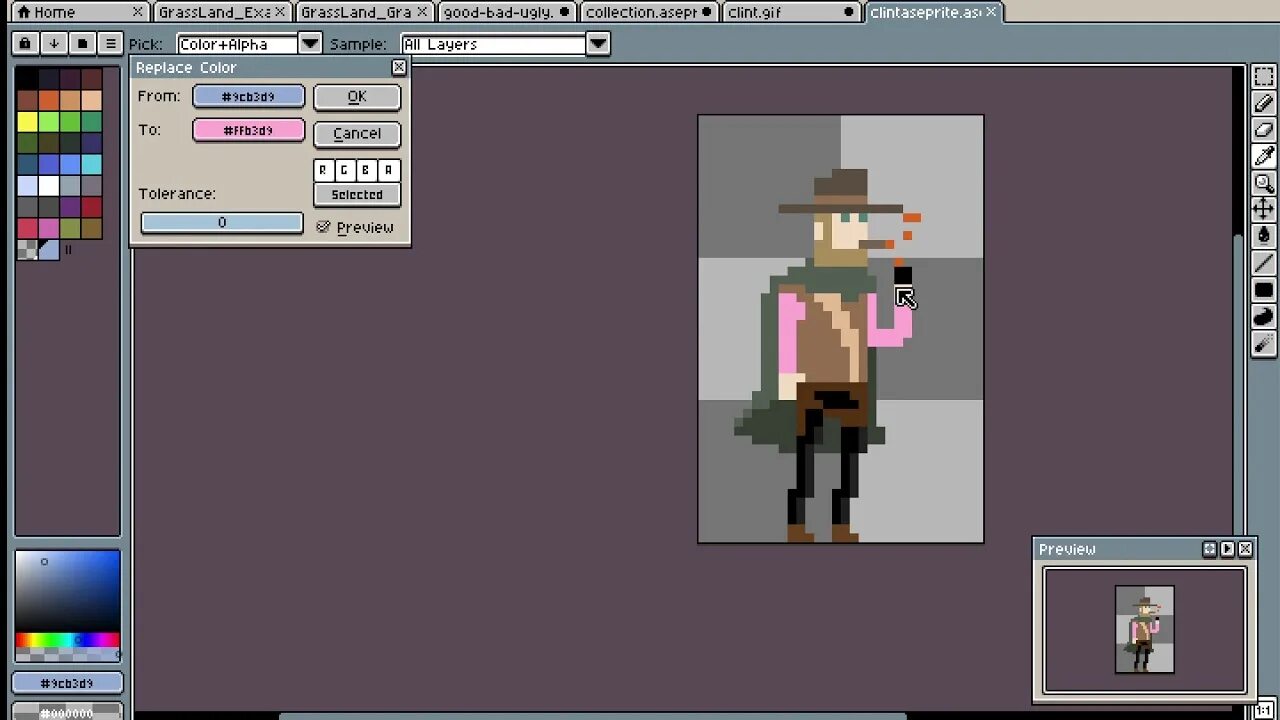Viewport: 1280px width, 720px height.
Task: Select the Zoom magnifier tool
Action: click(1264, 183)
